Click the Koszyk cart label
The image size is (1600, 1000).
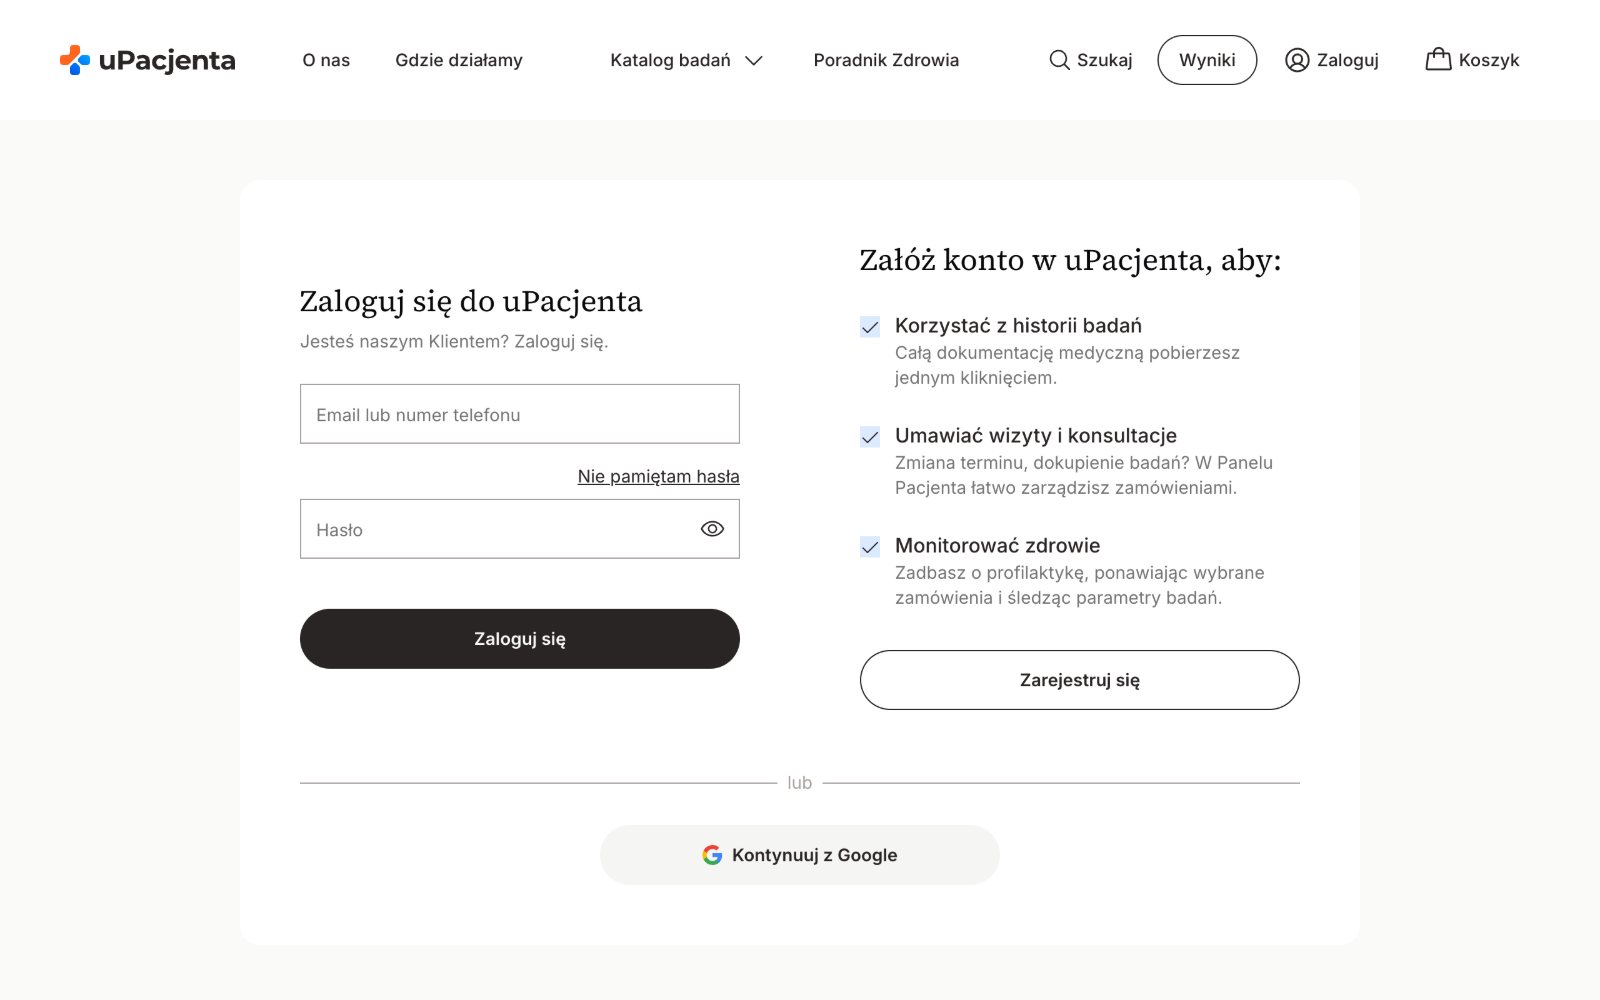1489,60
